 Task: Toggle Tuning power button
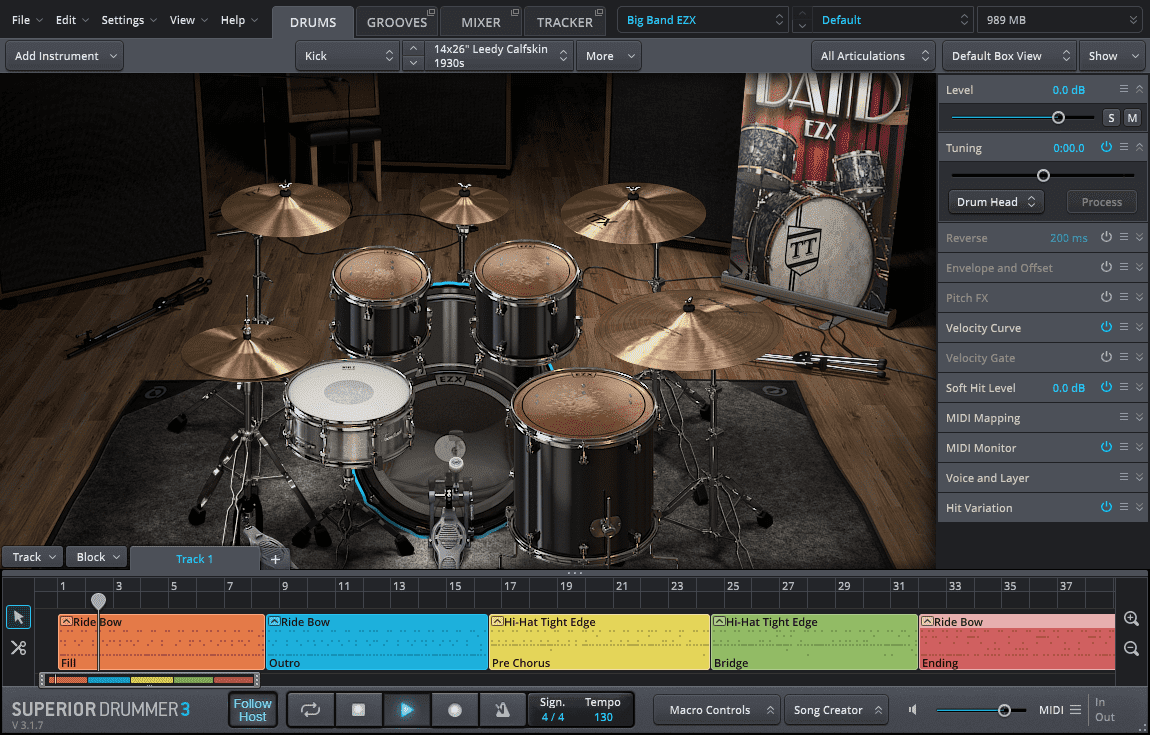[1106, 147]
